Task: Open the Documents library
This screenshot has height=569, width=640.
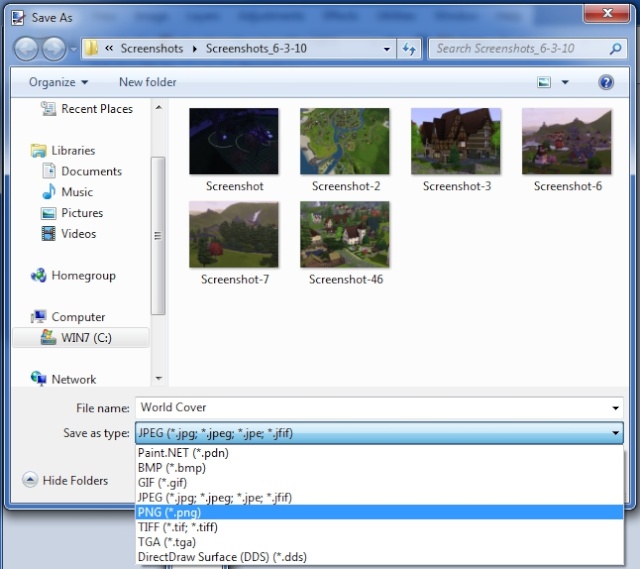Action: pyautogui.click(x=91, y=171)
